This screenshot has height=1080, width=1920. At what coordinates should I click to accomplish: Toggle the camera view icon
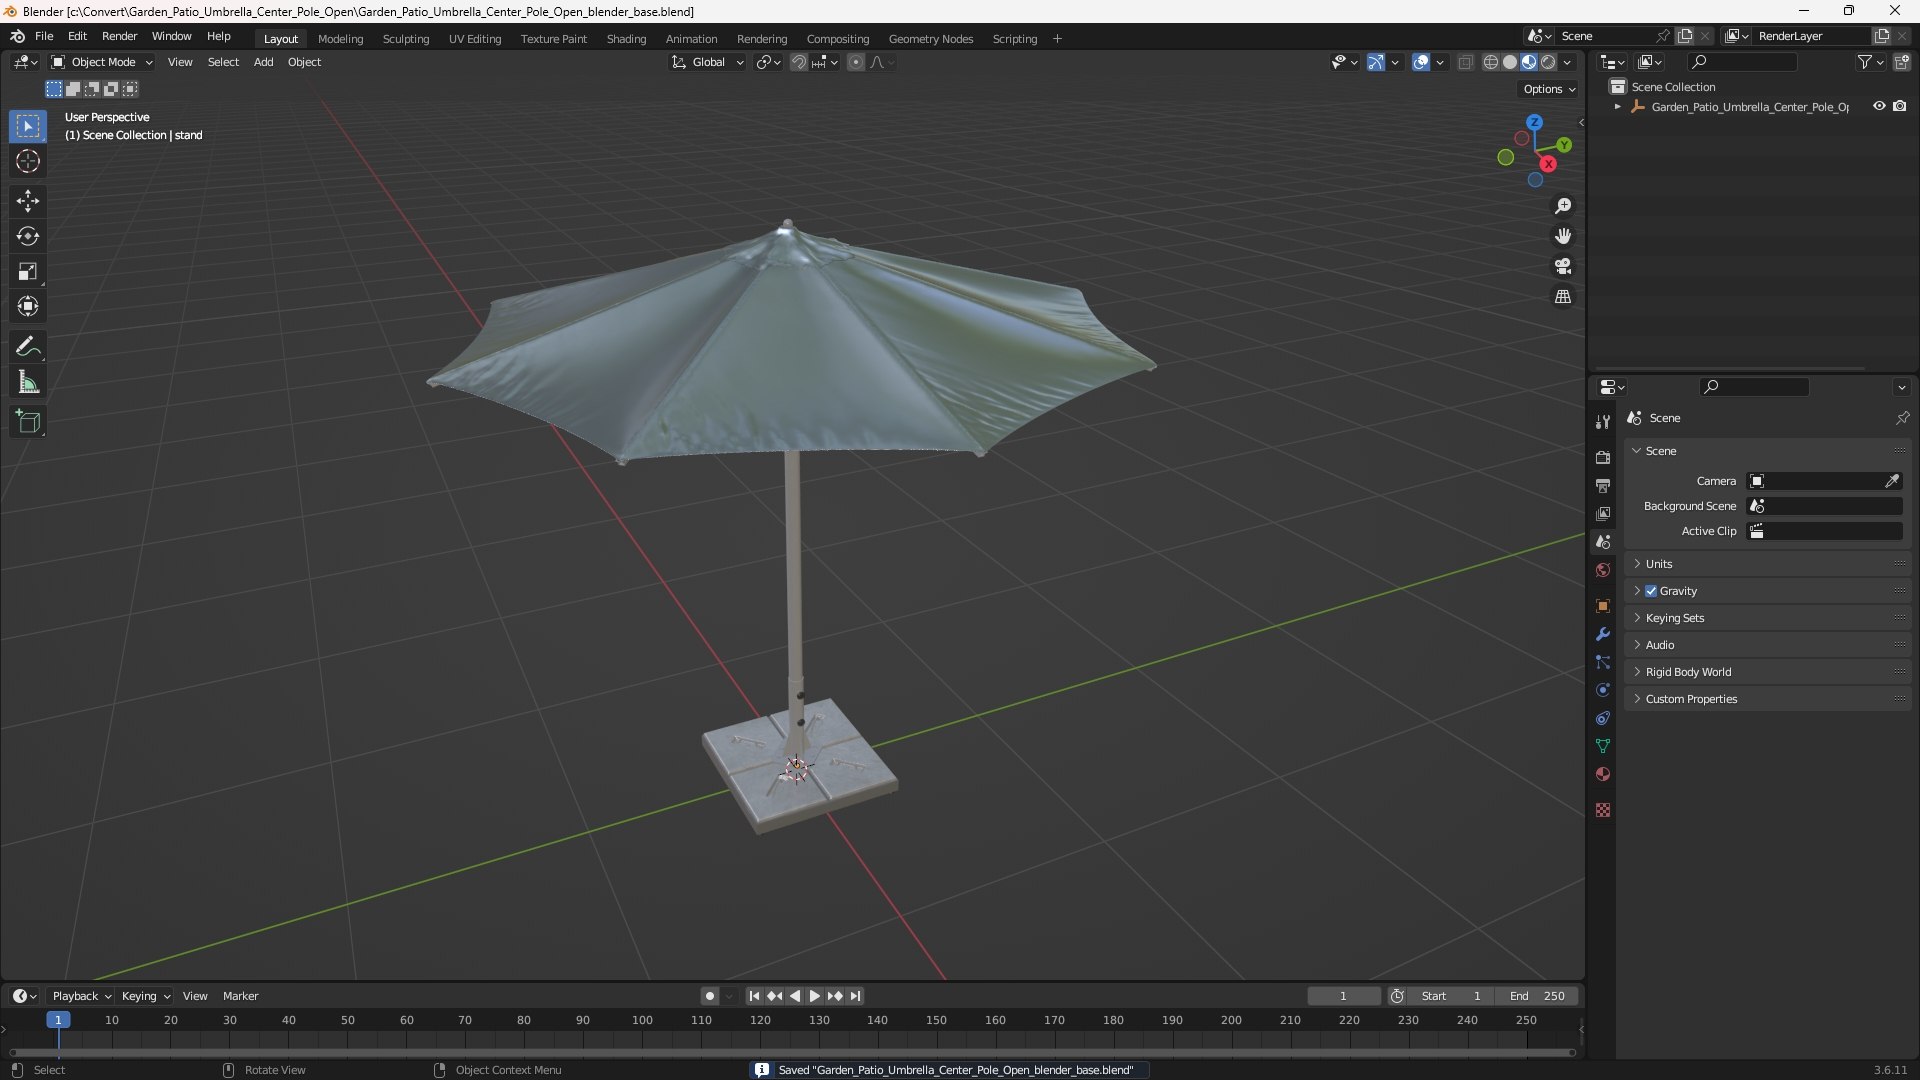coord(1563,266)
